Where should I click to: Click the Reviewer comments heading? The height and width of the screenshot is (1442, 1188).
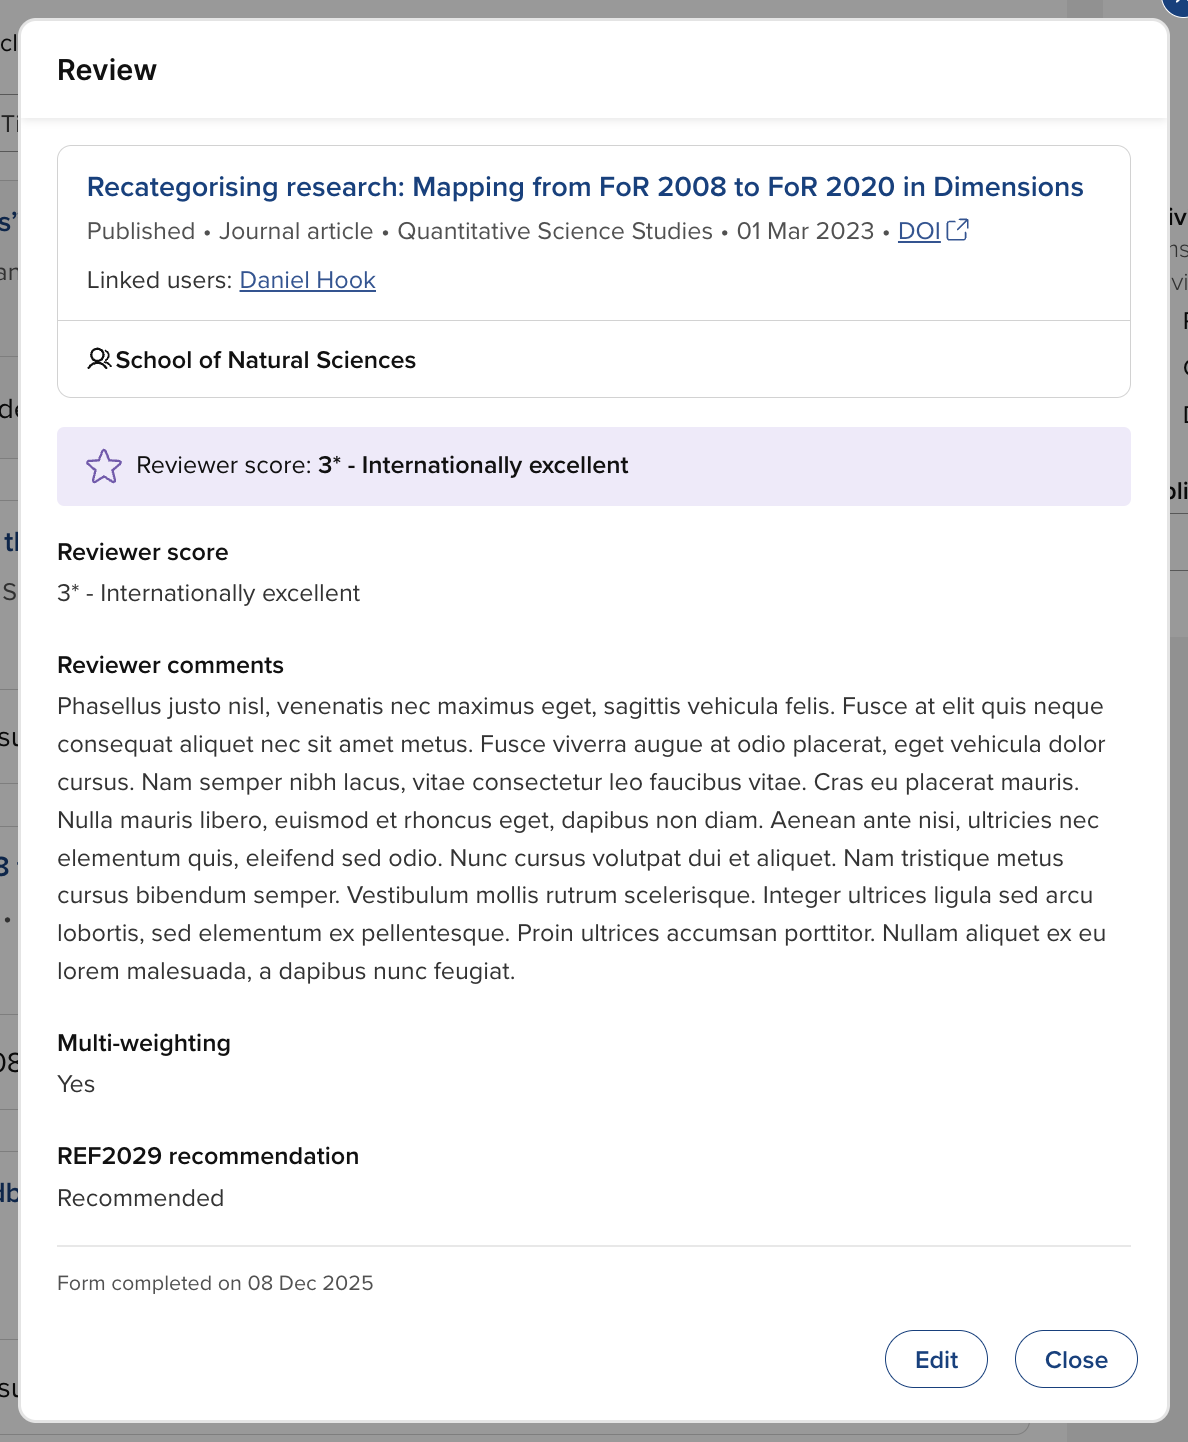coord(170,665)
